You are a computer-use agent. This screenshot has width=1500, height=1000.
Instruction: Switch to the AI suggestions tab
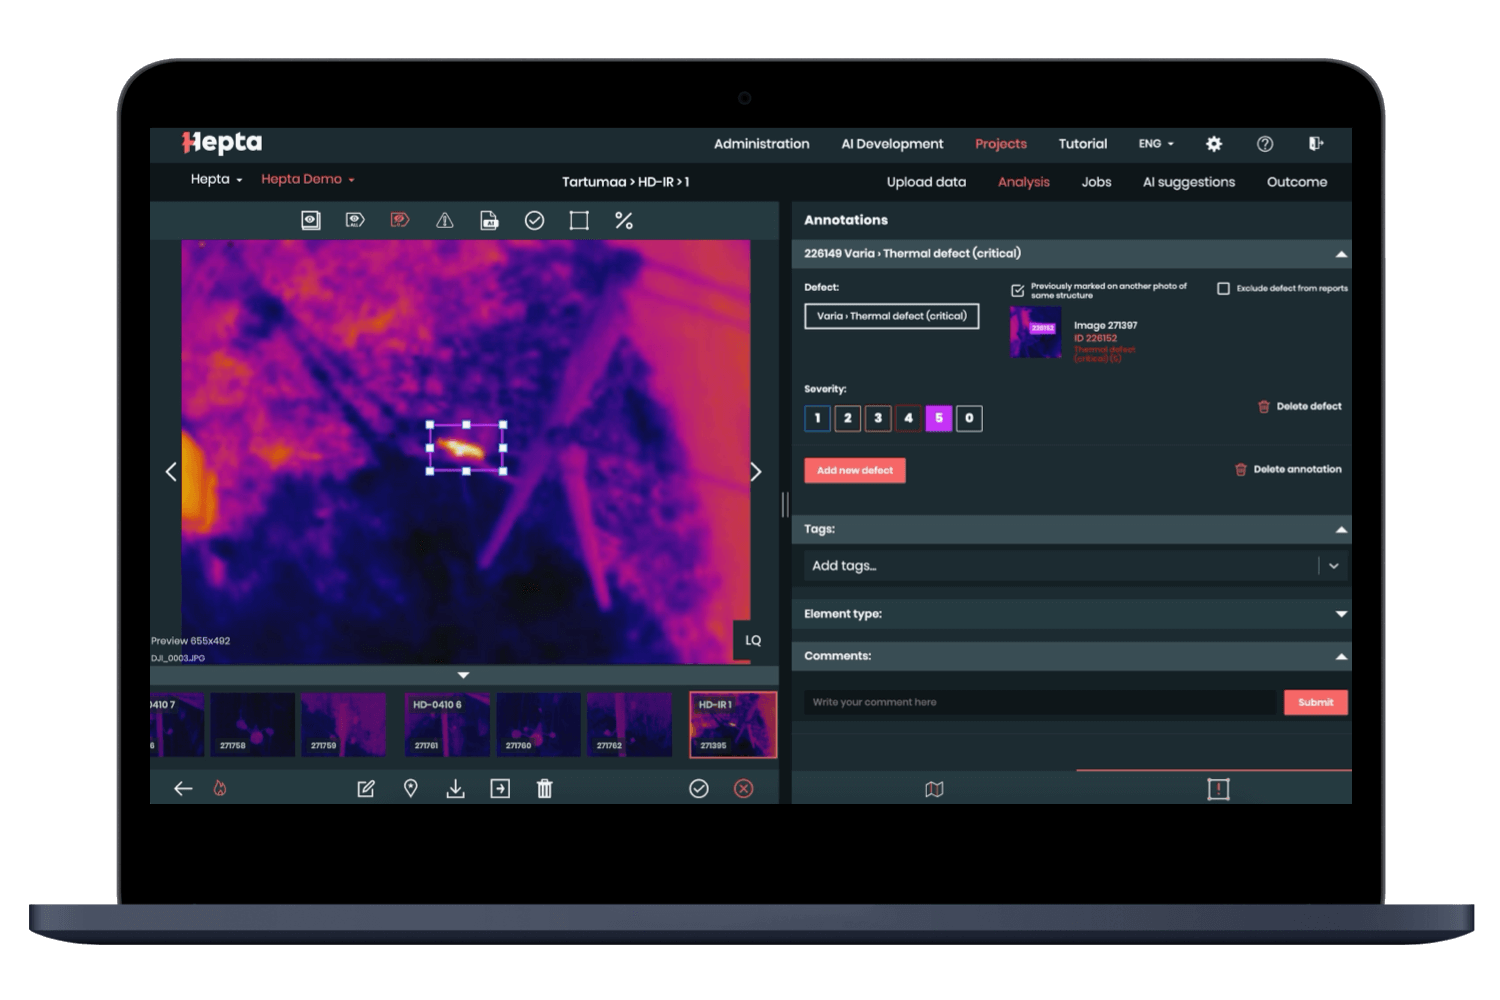pos(1188,182)
